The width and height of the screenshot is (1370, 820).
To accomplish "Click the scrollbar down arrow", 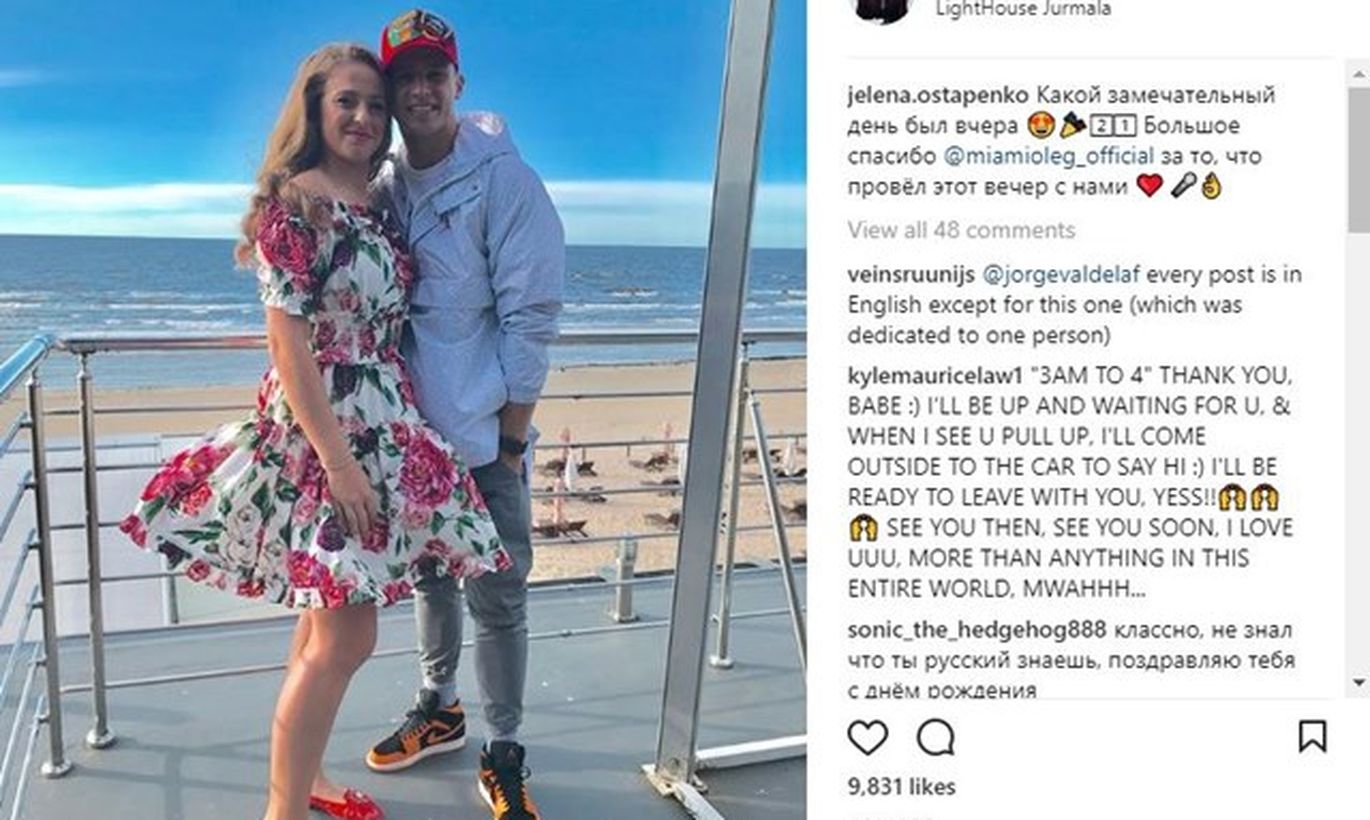I will pos(1358,682).
